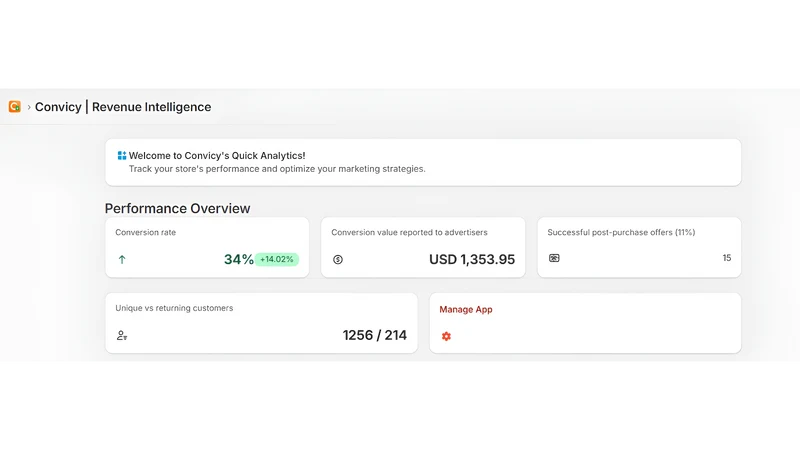Click the Convicy app logo icon
The height and width of the screenshot is (450, 800).
point(15,107)
